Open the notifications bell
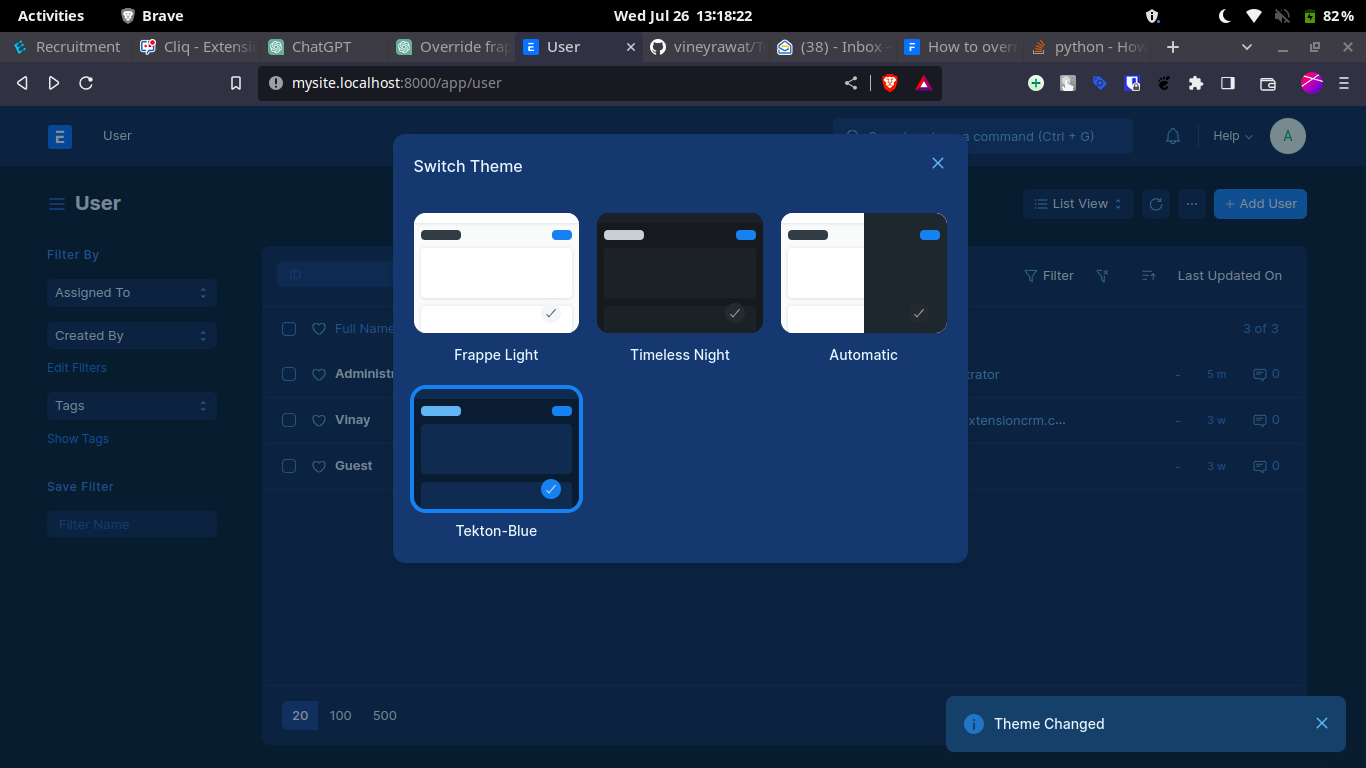 [1172, 136]
